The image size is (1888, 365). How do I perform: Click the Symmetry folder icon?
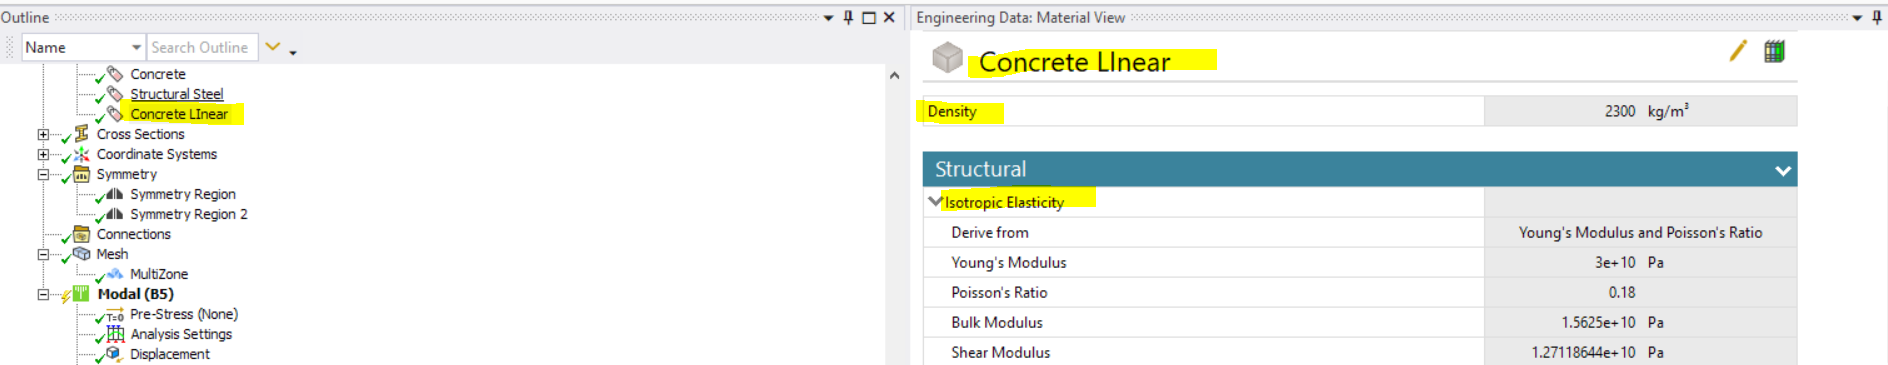point(82,174)
